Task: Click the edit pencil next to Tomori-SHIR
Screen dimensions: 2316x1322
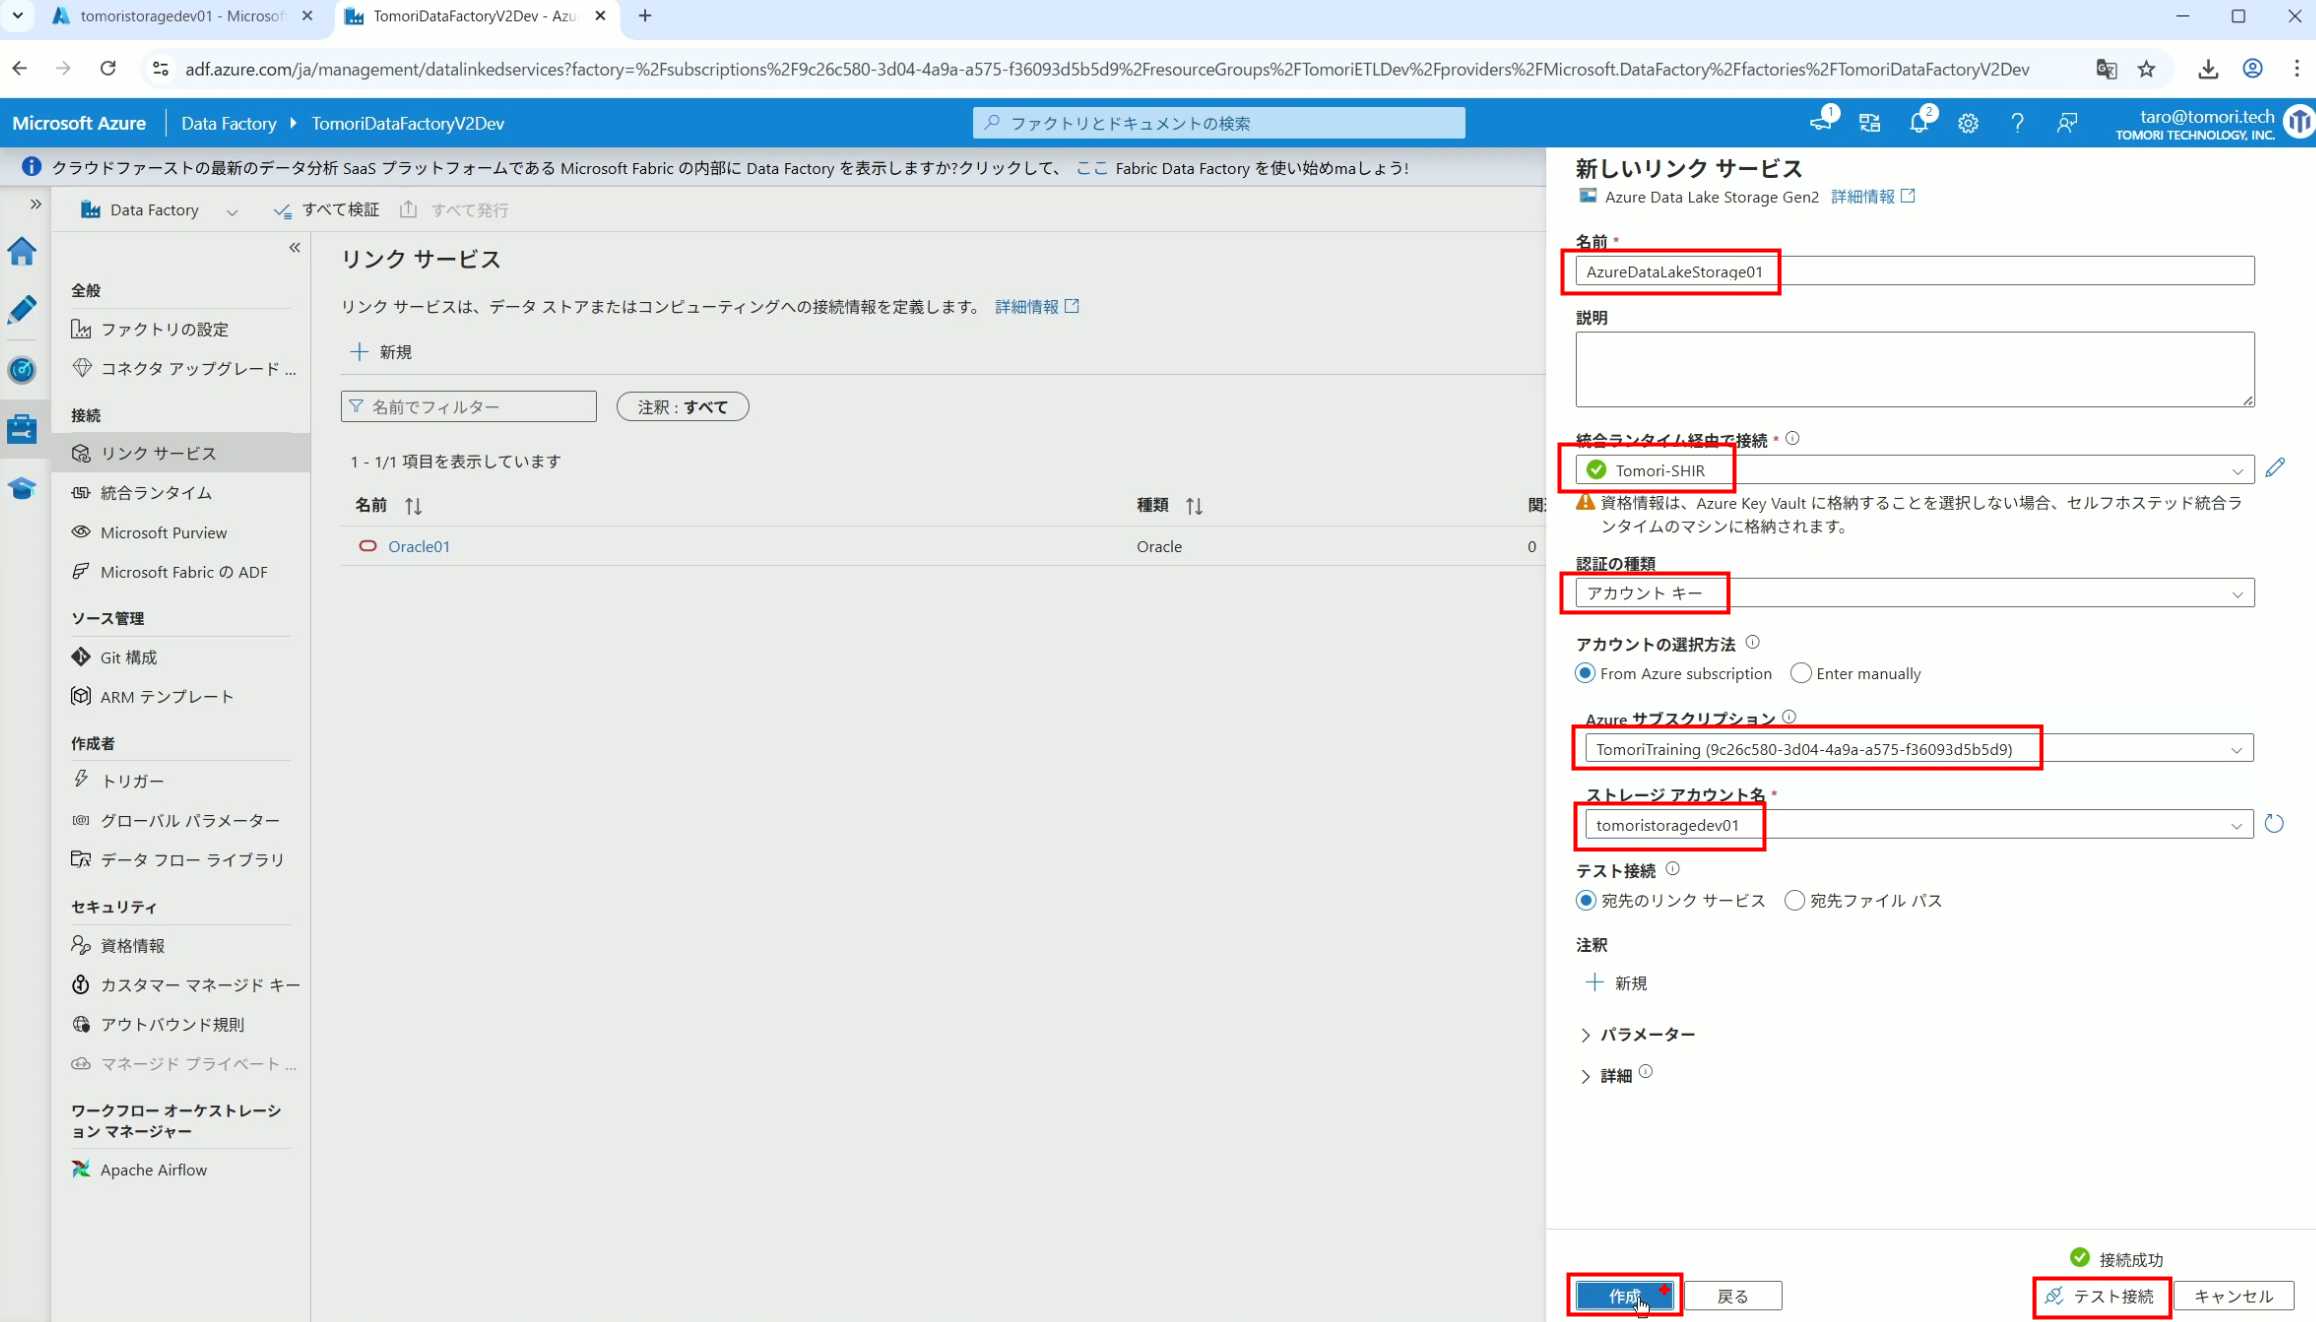Action: click(x=2275, y=468)
